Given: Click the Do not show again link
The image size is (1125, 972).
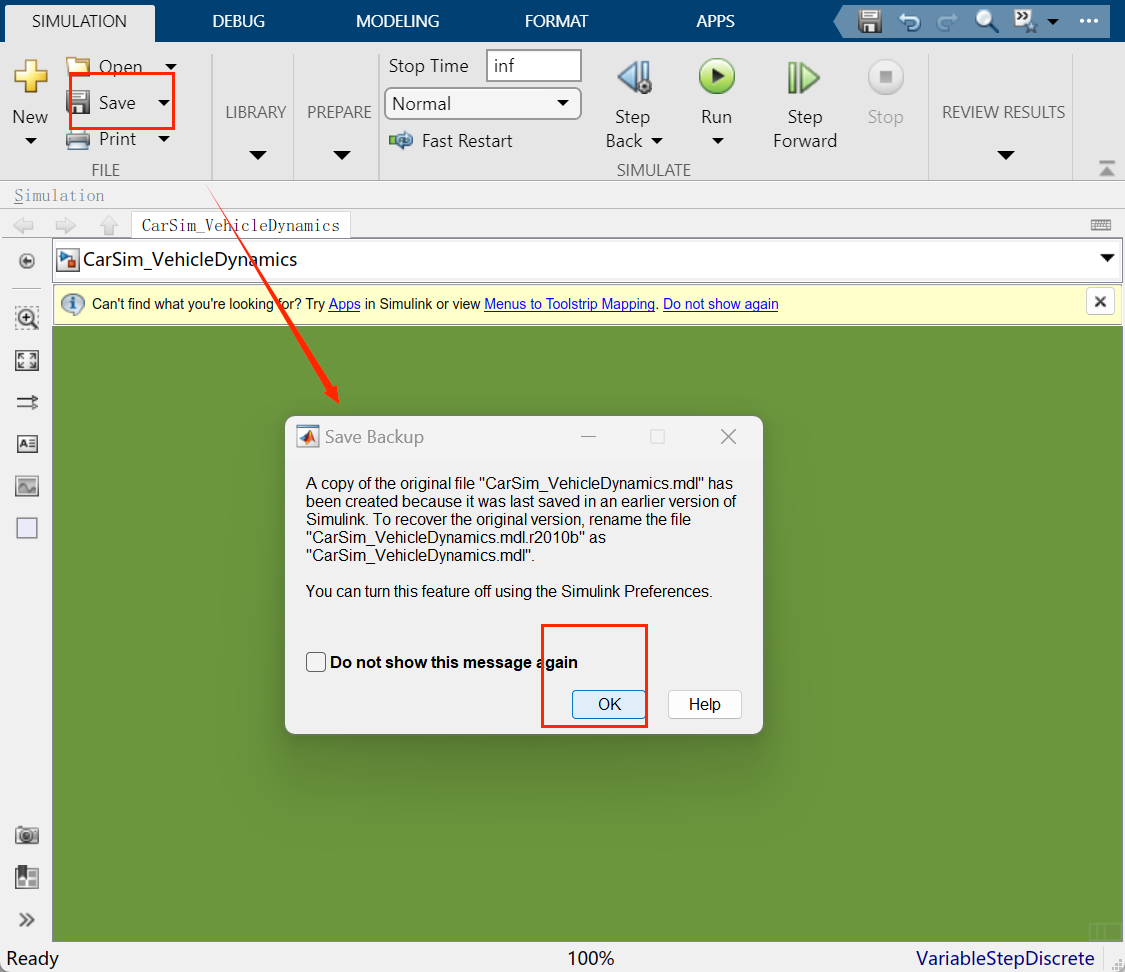Looking at the screenshot, I should [720, 304].
